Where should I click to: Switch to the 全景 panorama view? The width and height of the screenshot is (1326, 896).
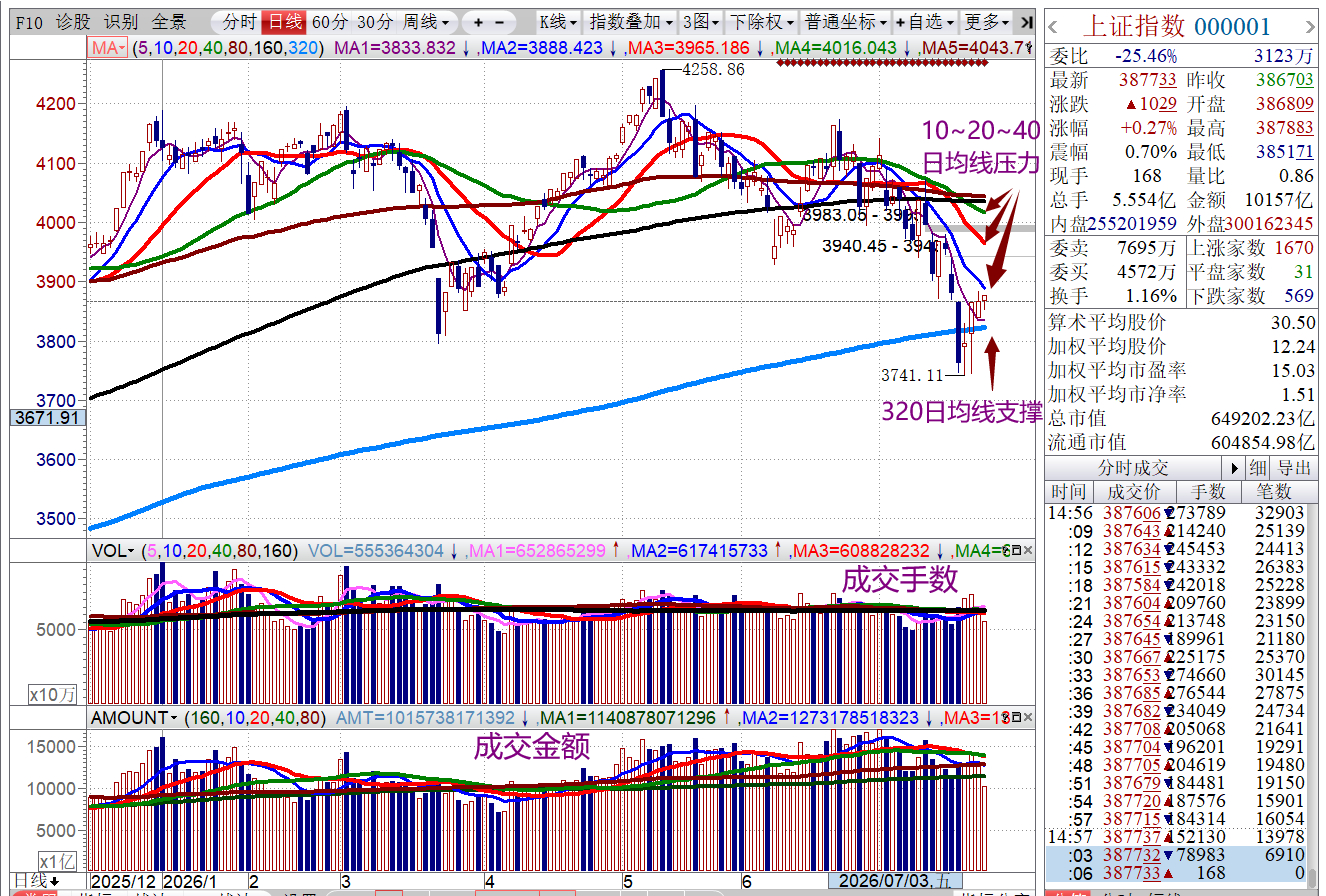pyautogui.click(x=169, y=21)
